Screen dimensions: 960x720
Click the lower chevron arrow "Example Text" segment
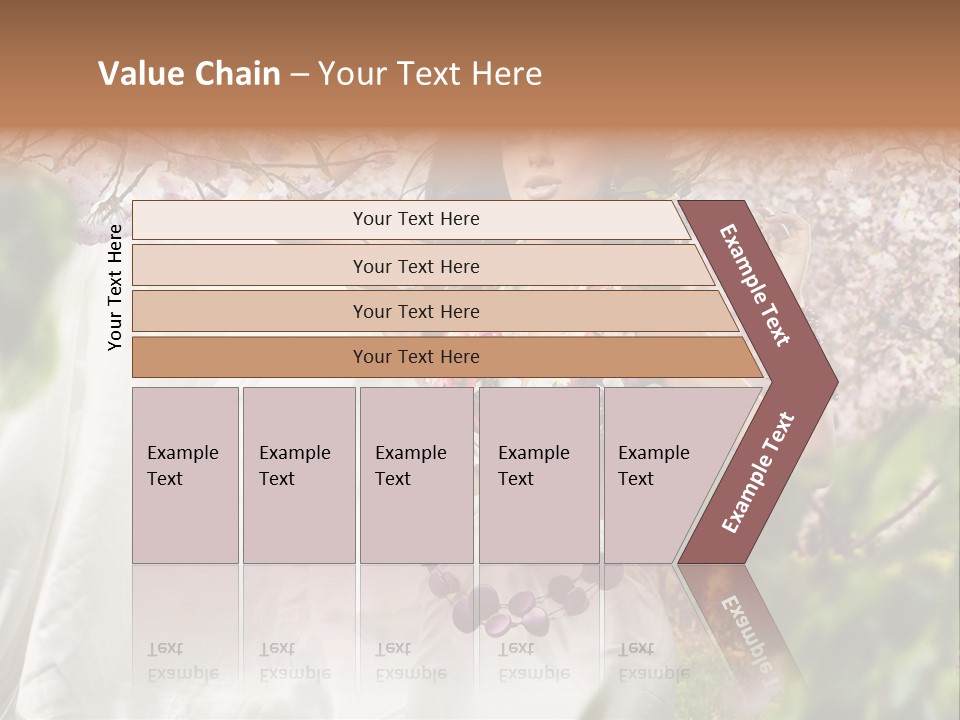point(759,471)
